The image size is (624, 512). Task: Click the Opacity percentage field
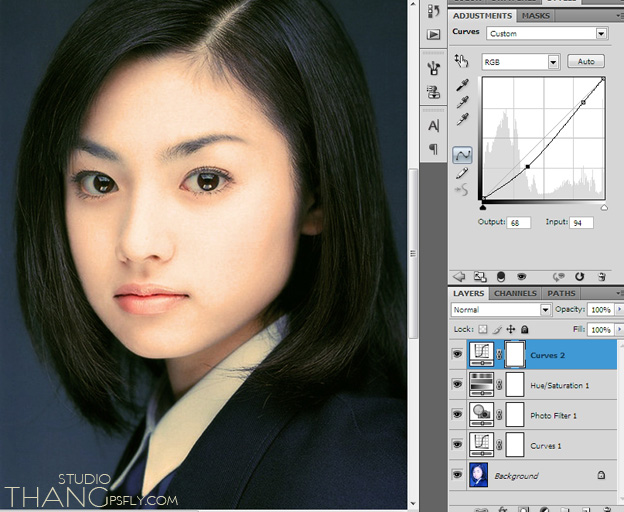[x=601, y=309]
